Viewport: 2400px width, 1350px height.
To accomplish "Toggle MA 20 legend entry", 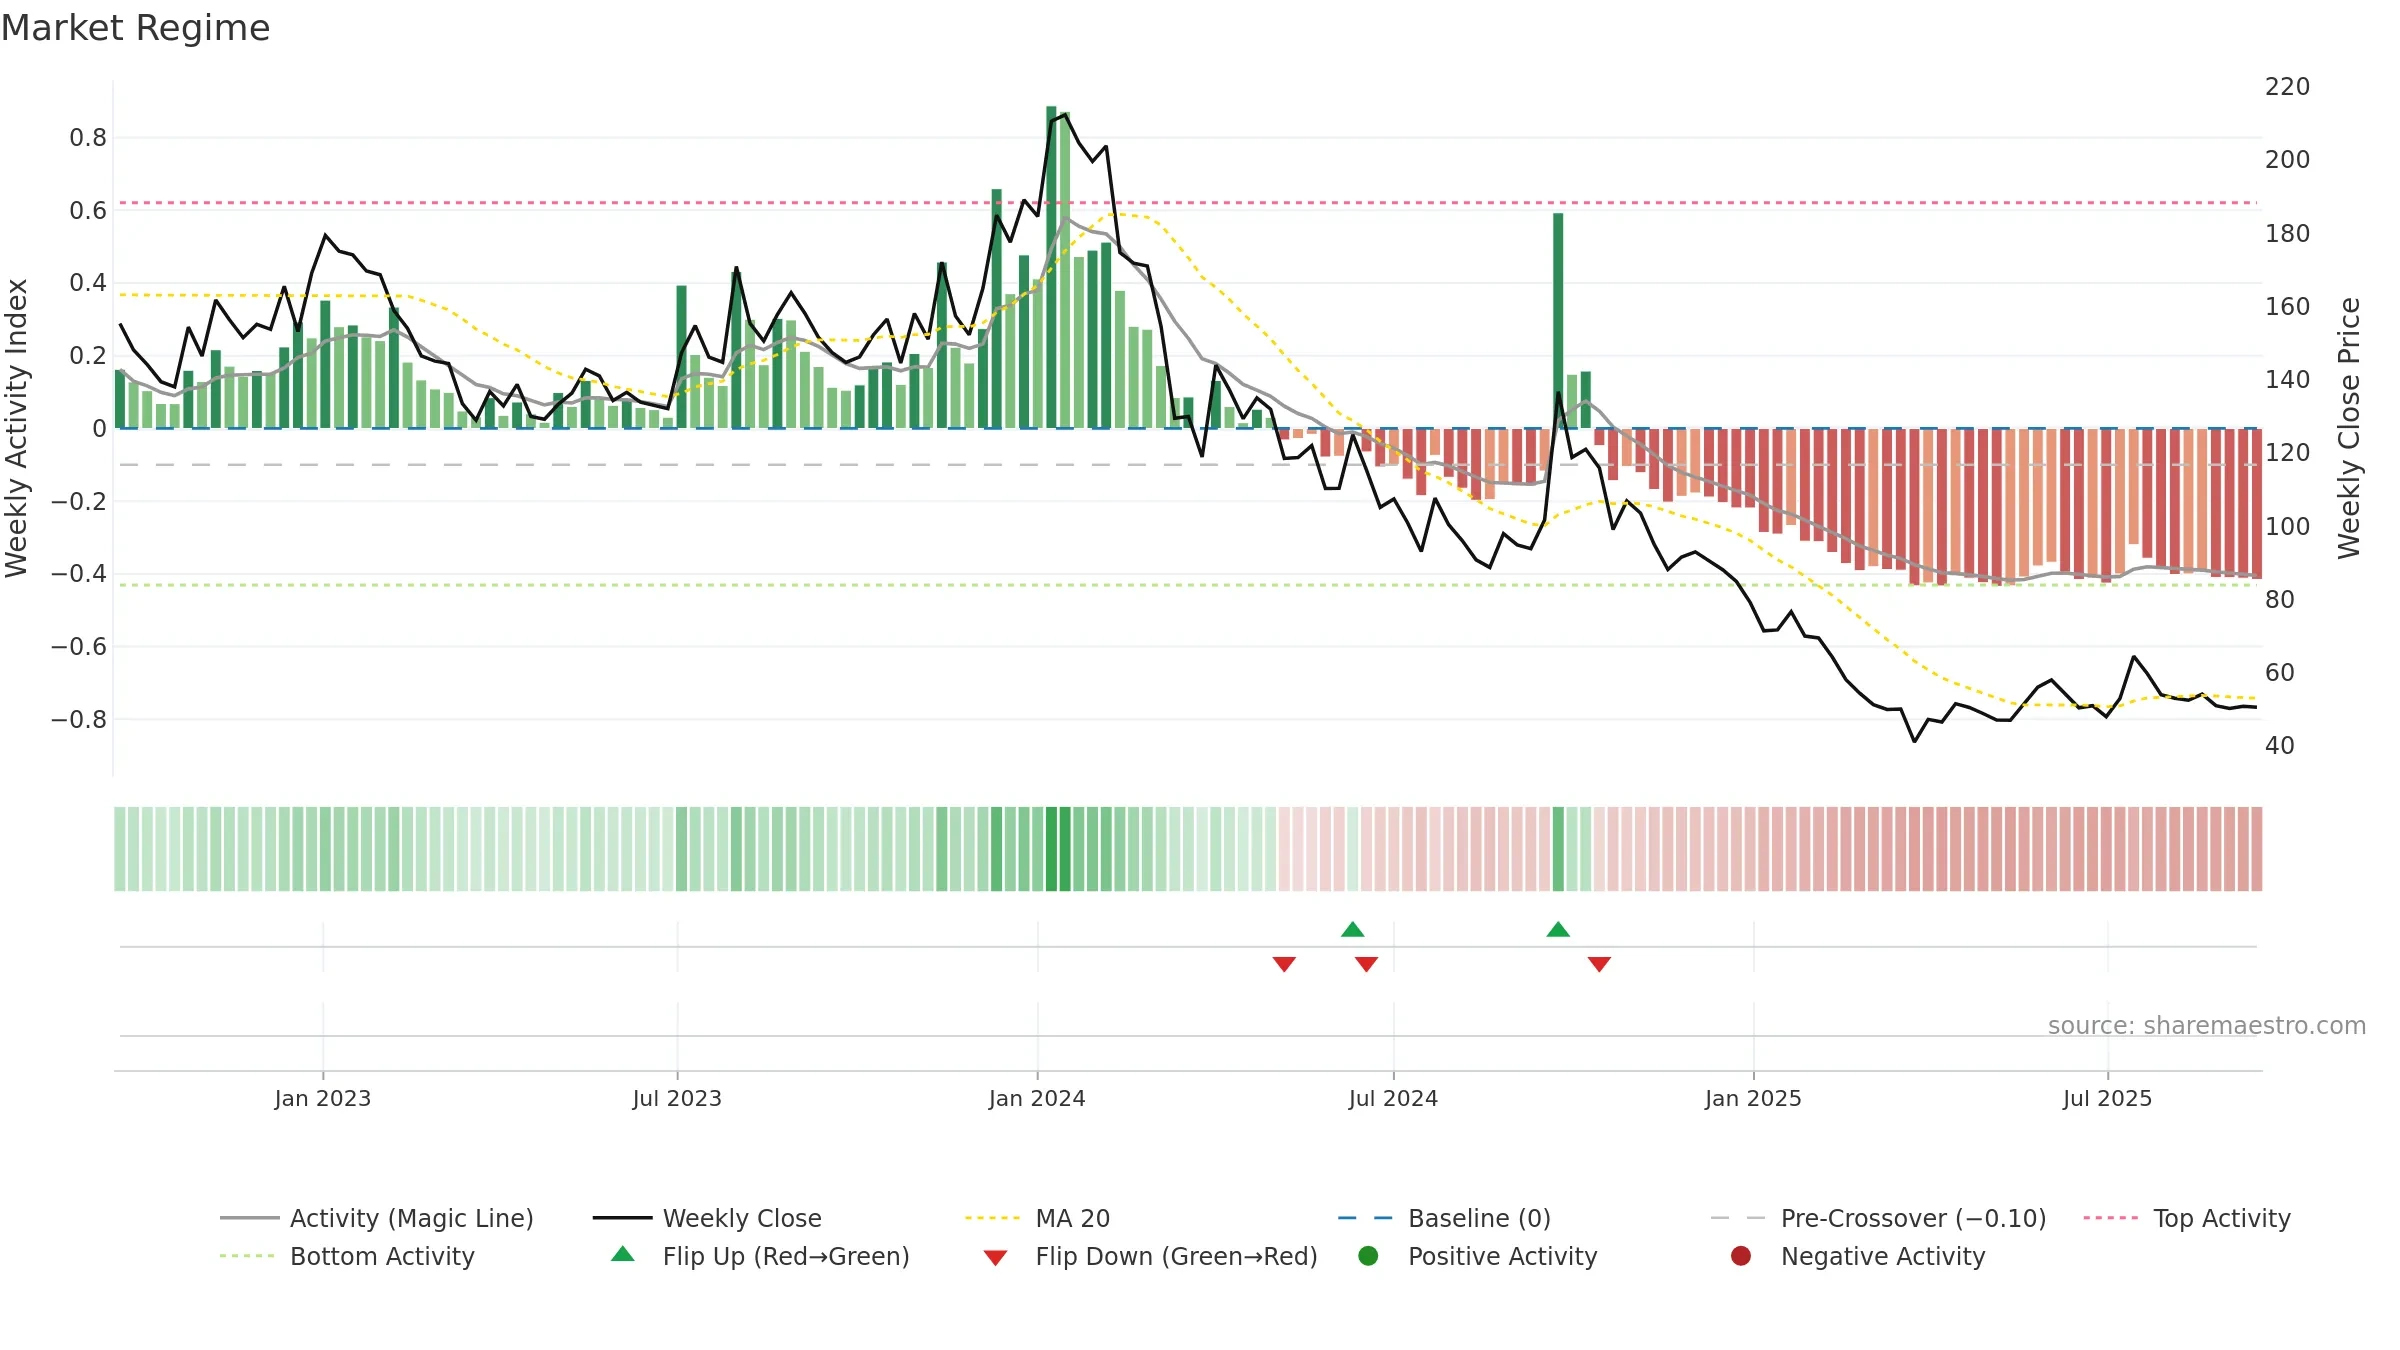I will click(x=1037, y=1218).
